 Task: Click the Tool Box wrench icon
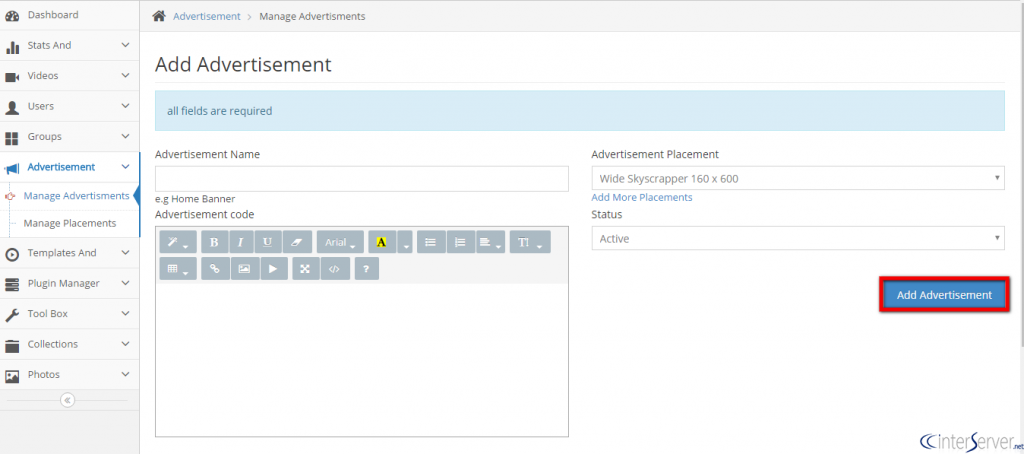pyautogui.click(x=12, y=315)
